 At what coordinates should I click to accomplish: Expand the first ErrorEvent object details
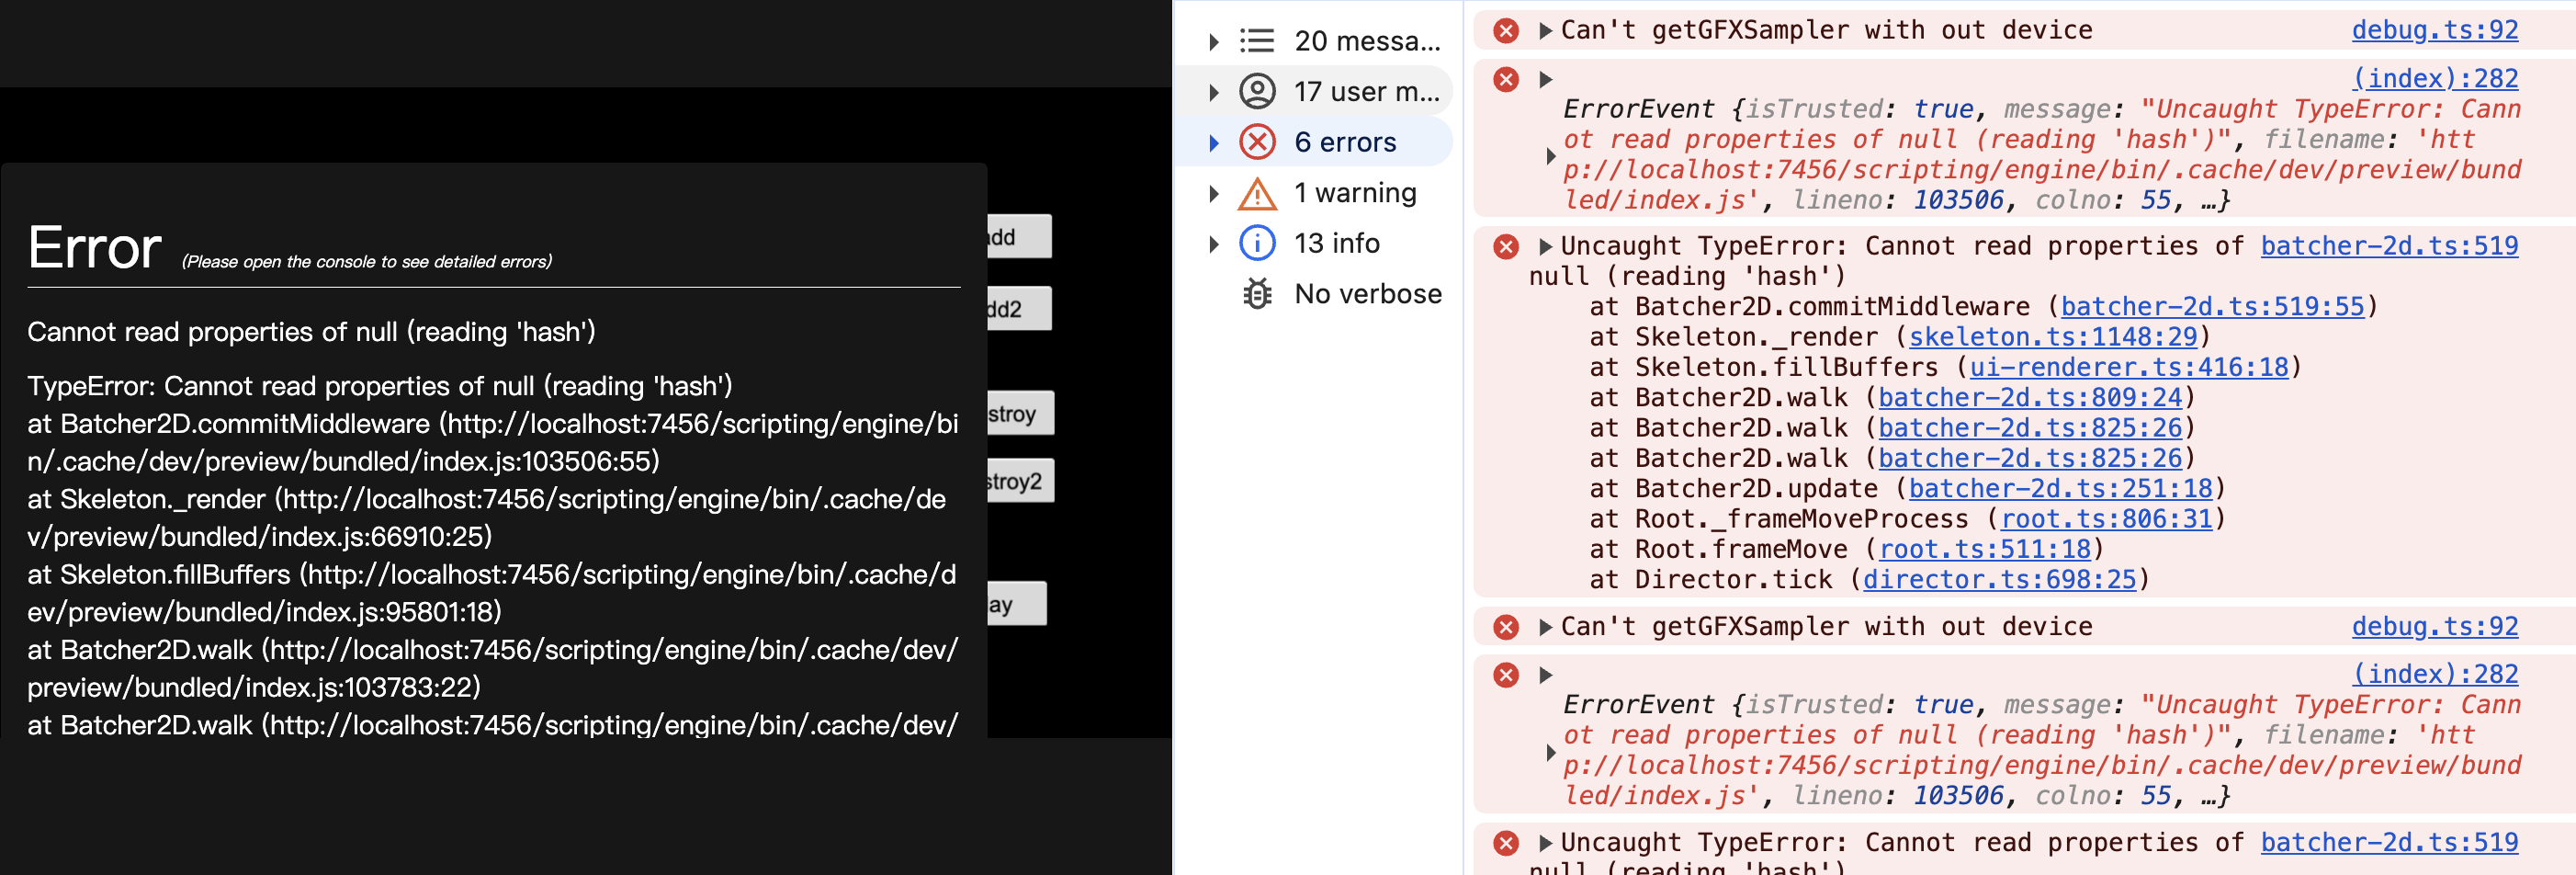[1550, 156]
